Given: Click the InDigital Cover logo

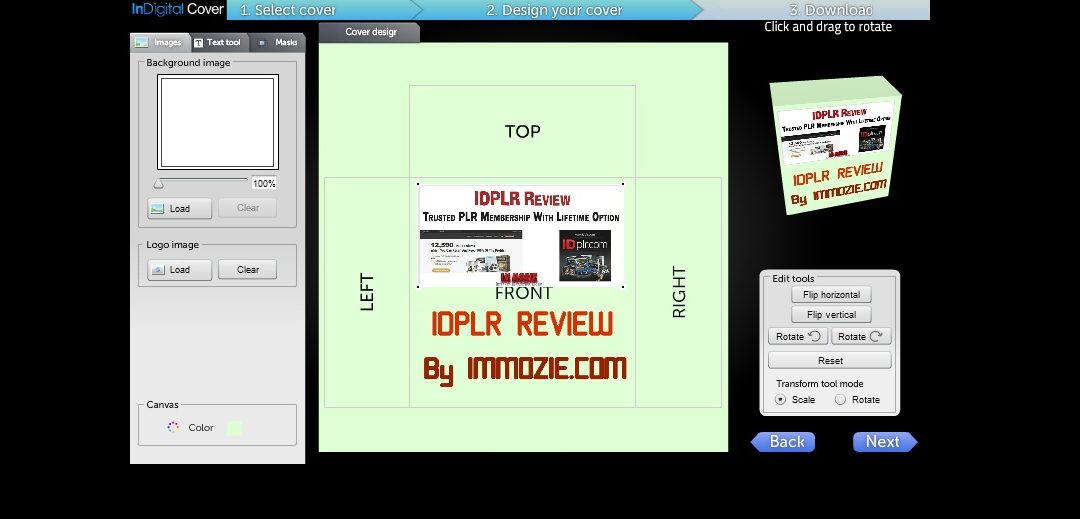Looking at the screenshot, I should point(178,10).
